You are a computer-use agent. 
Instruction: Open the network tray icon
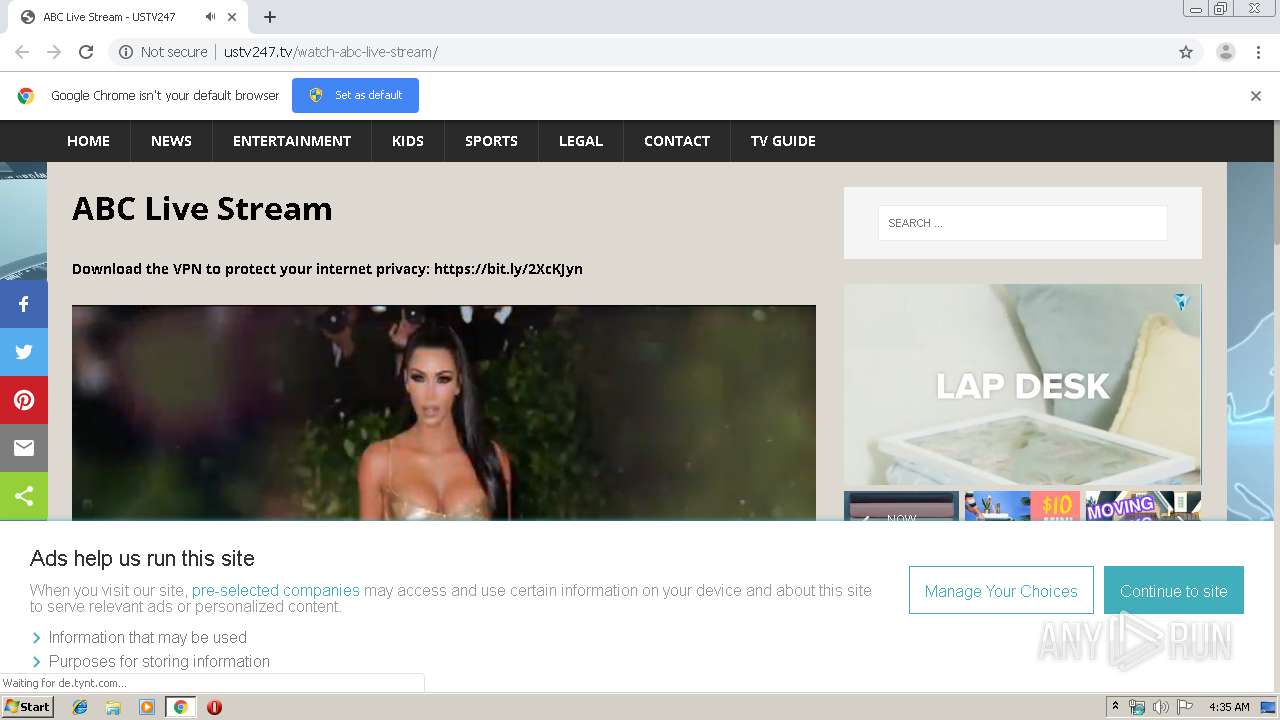[x=1137, y=707]
